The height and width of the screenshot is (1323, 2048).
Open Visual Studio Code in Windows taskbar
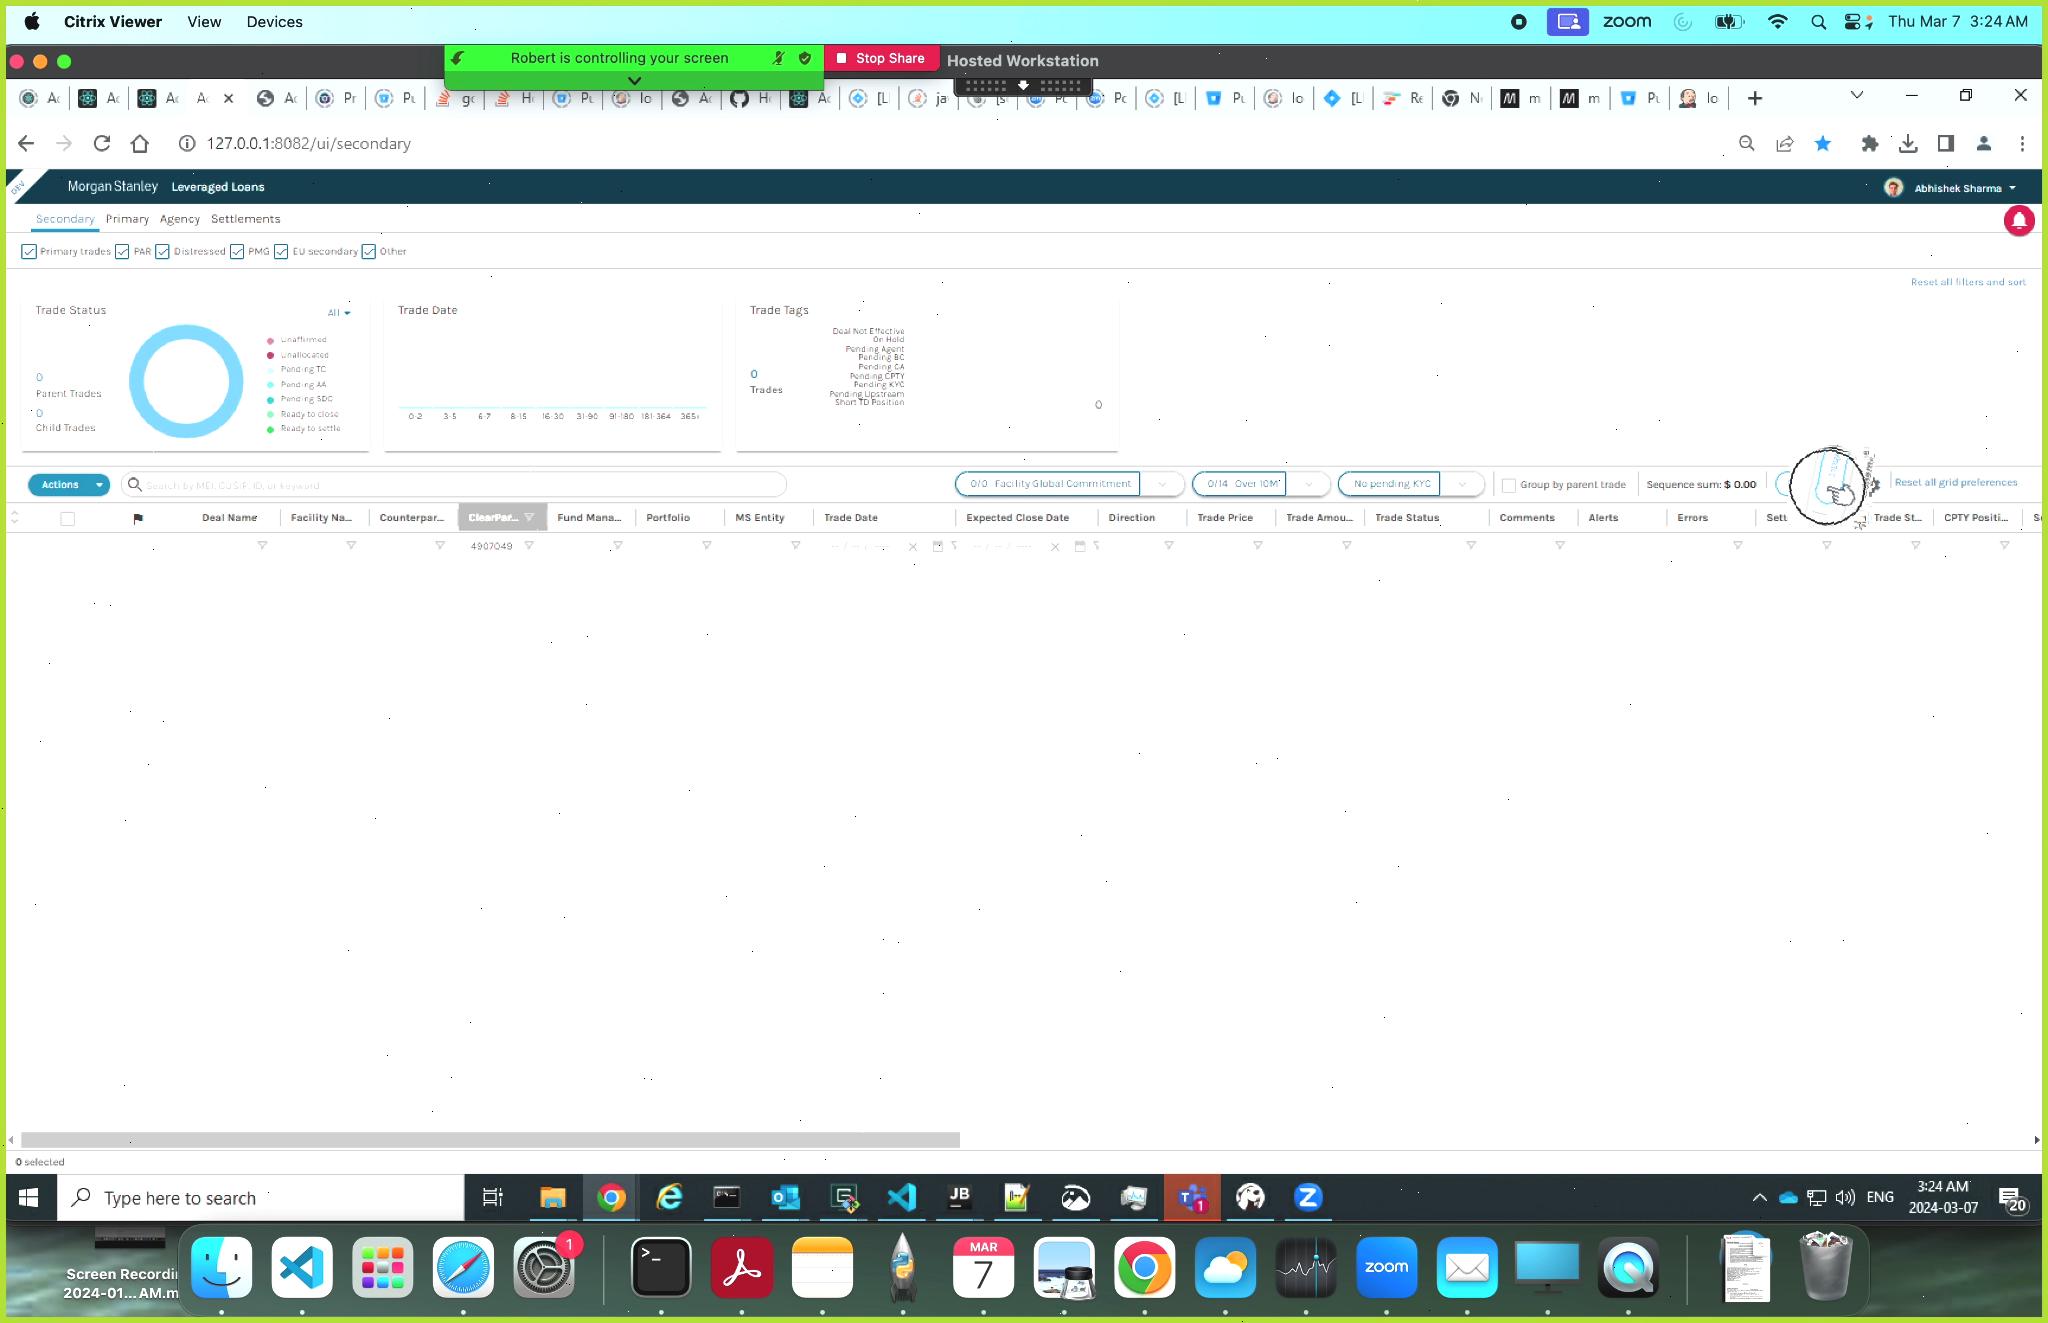pos(902,1197)
